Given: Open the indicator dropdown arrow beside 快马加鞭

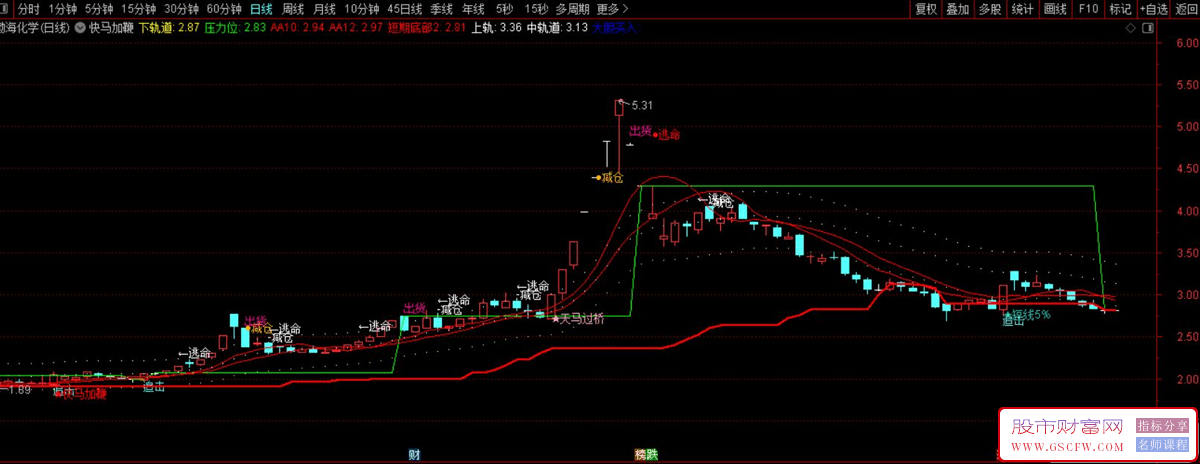Looking at the screenshot, I should tap(80, 28).
